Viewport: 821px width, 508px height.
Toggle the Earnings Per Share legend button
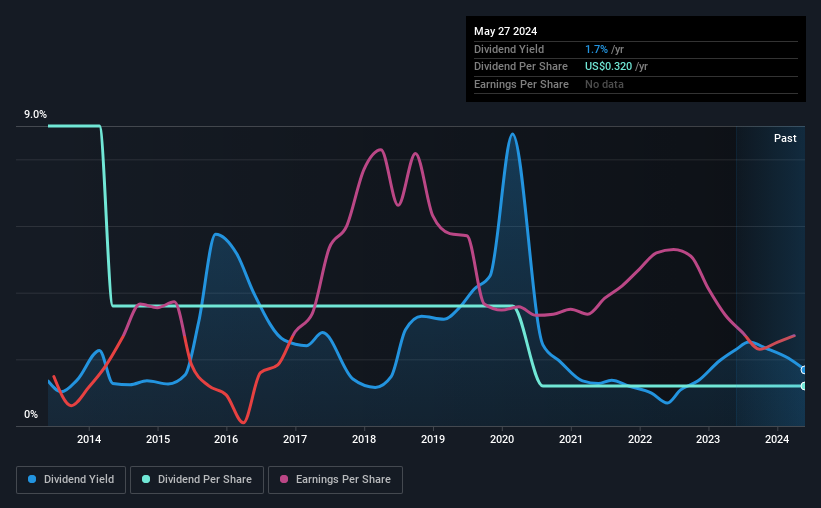pos(335,480)
